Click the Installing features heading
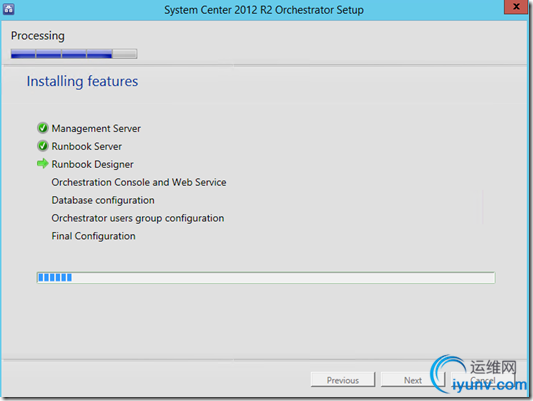Viewport: 533px width, 401px height. 82,82
